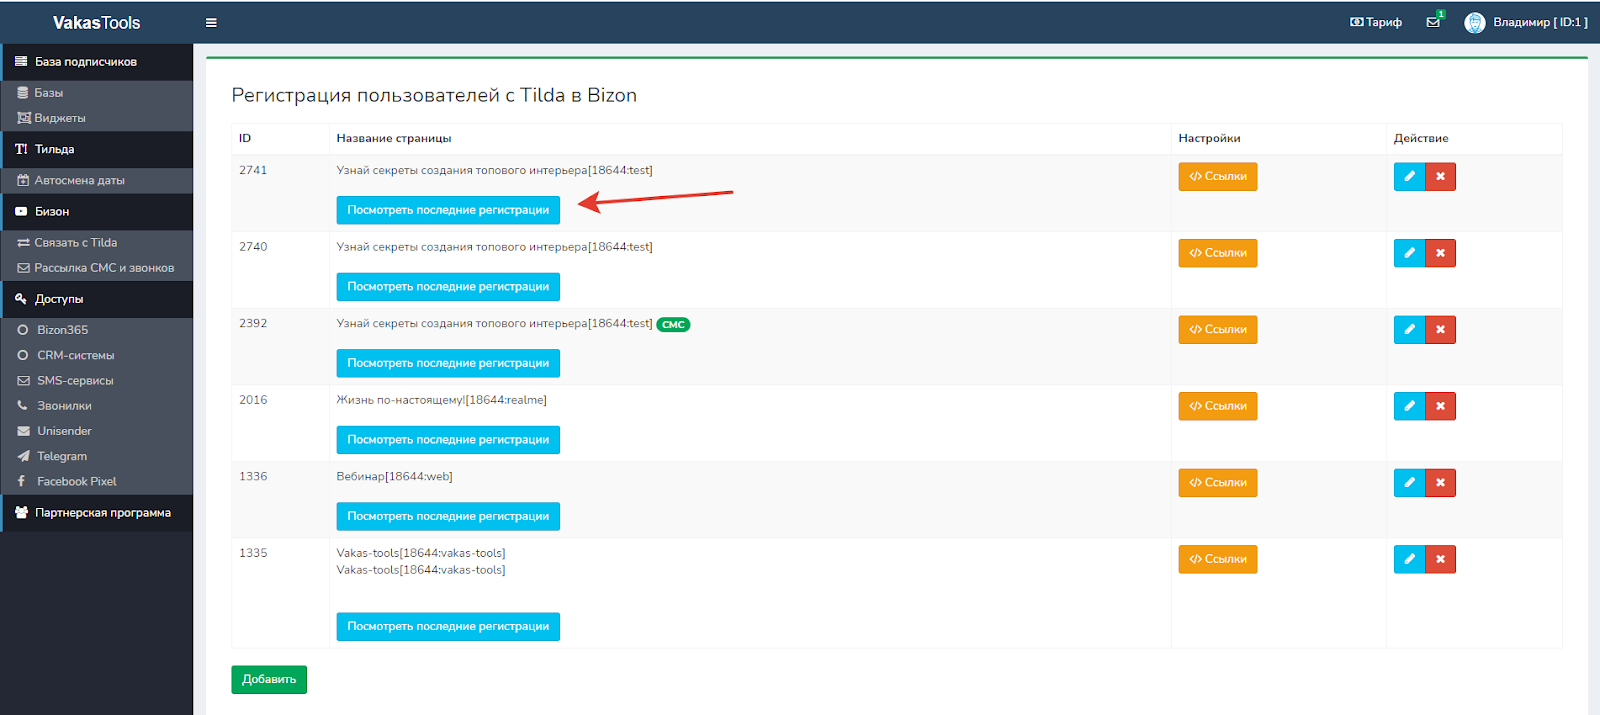Expand the База подписчиков sidebar section

85,62
